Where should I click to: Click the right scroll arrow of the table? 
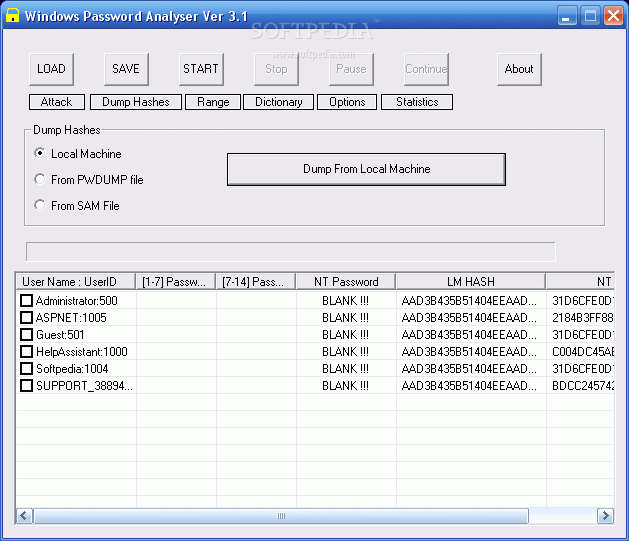point(605,516)
